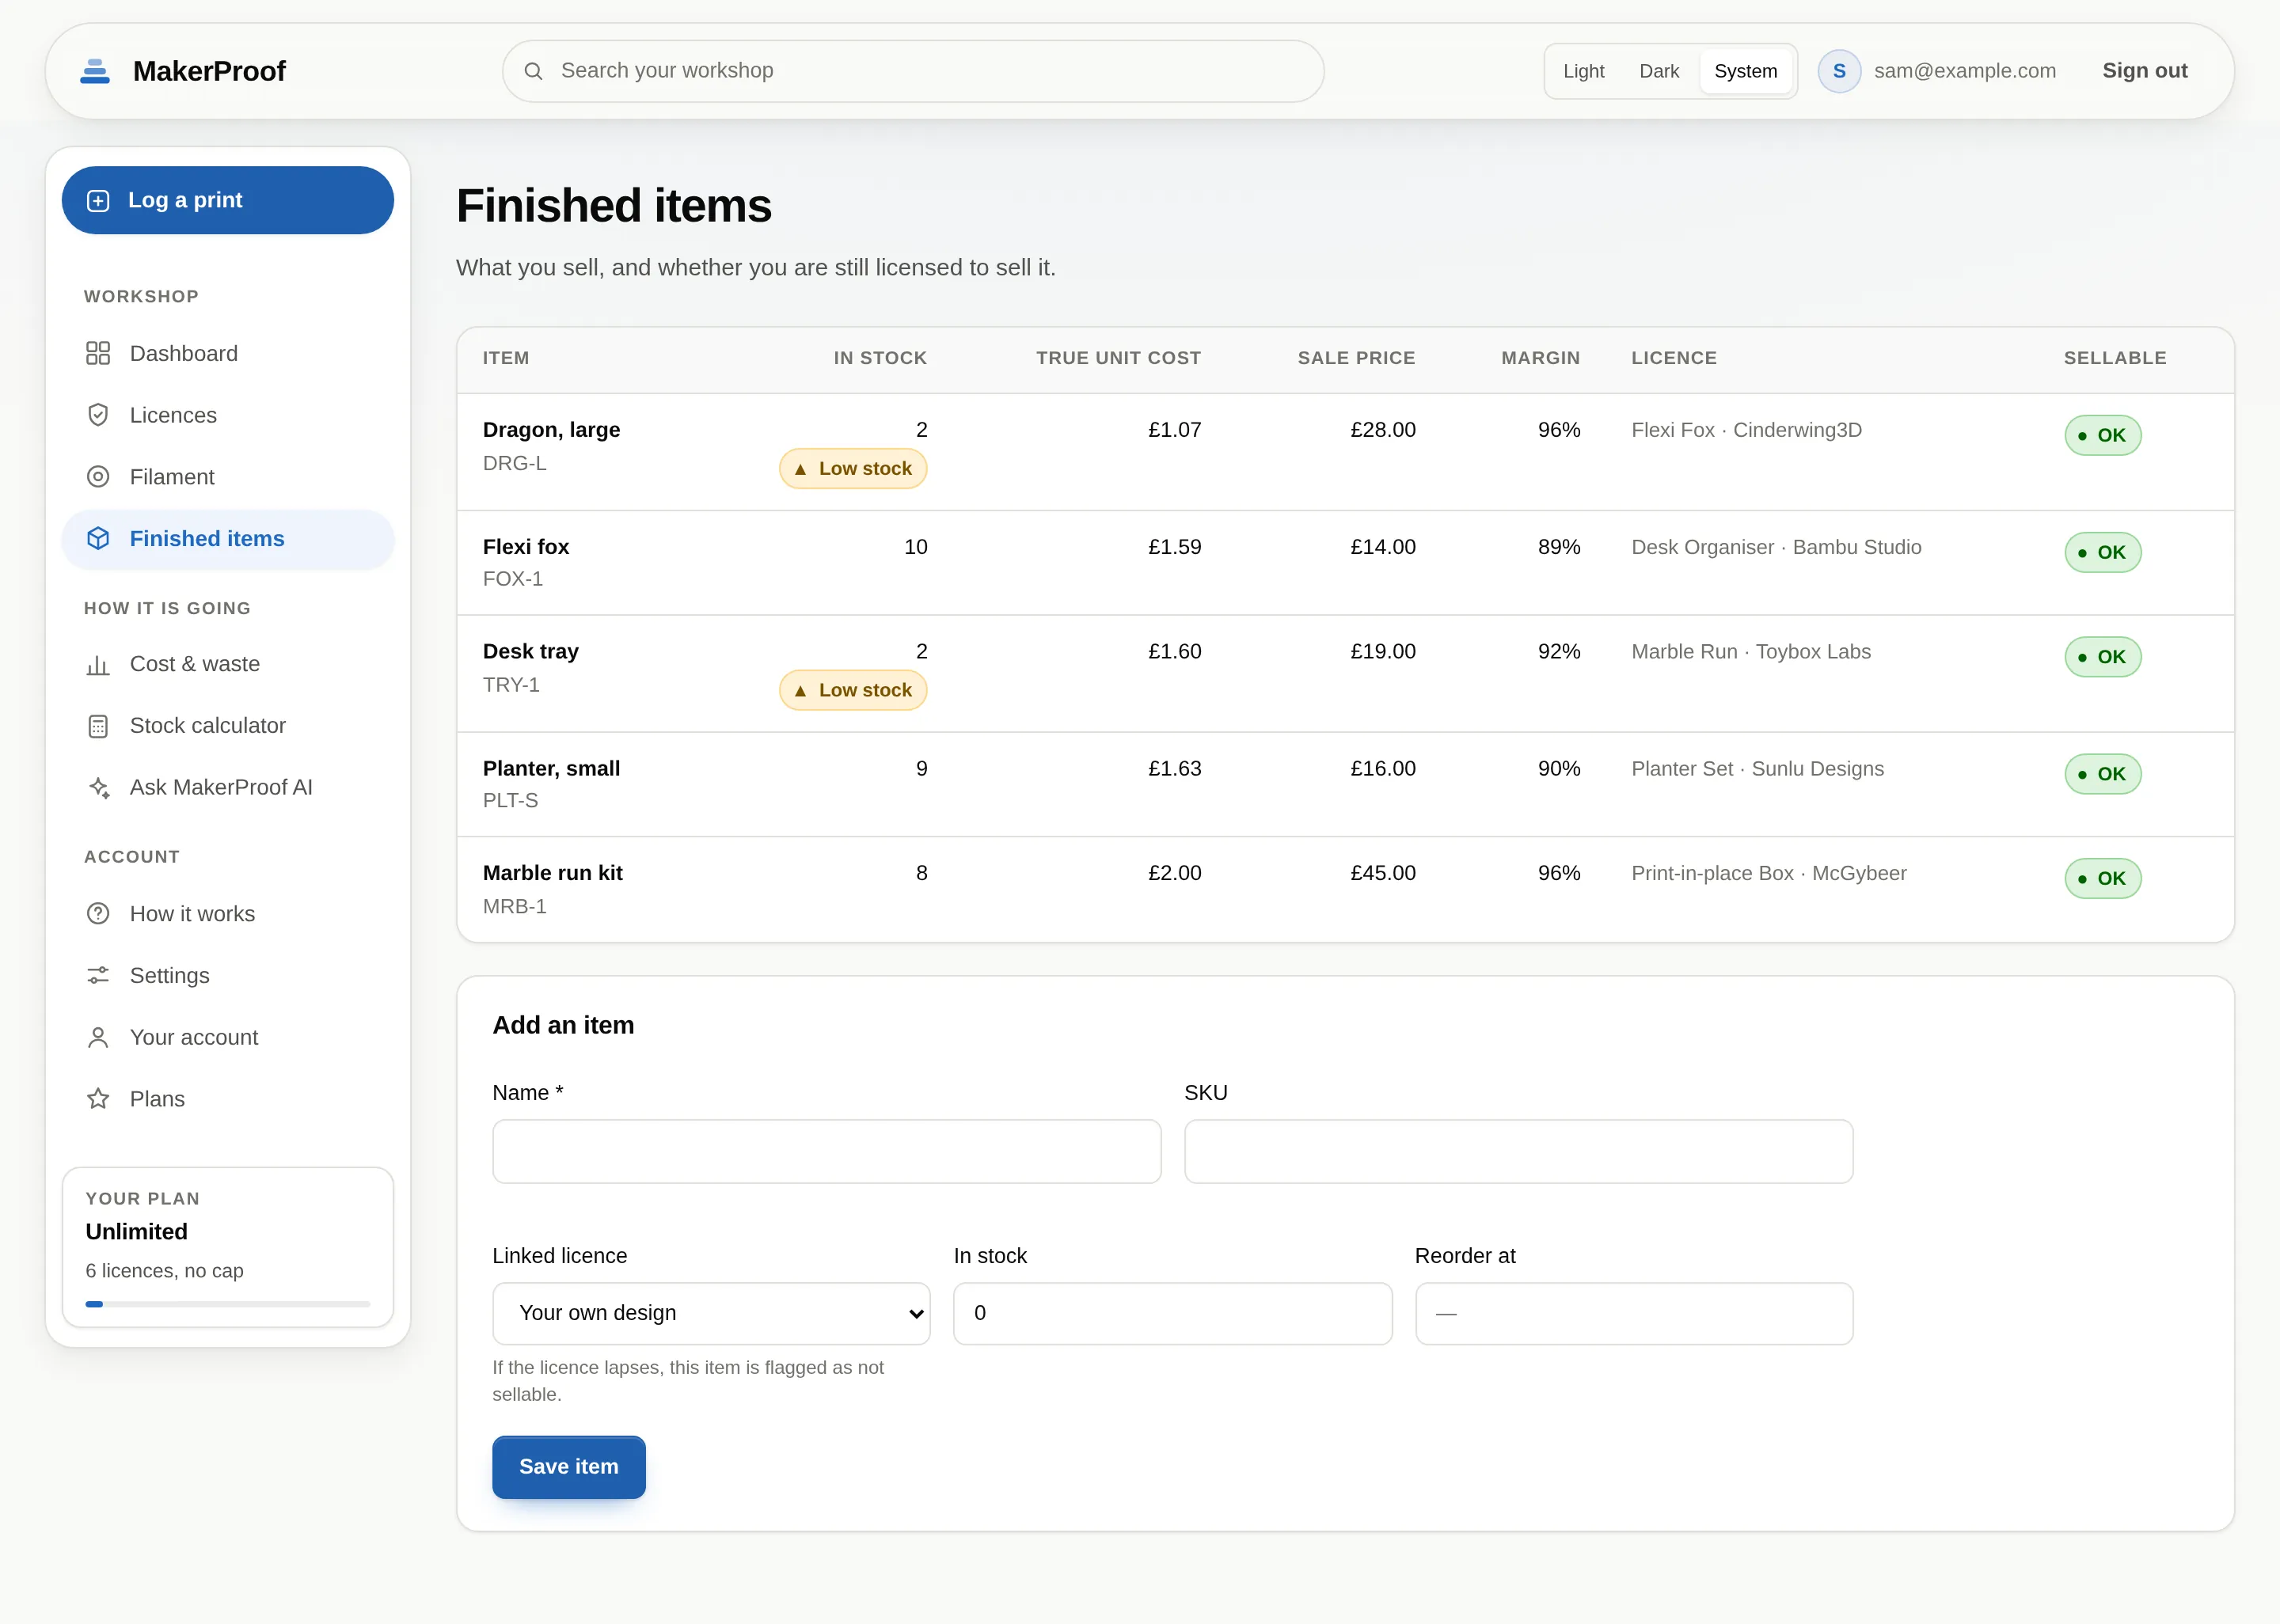Click the Settings sliders icon
Viewport: 2280px width, 1624px height.
[98, 976]
